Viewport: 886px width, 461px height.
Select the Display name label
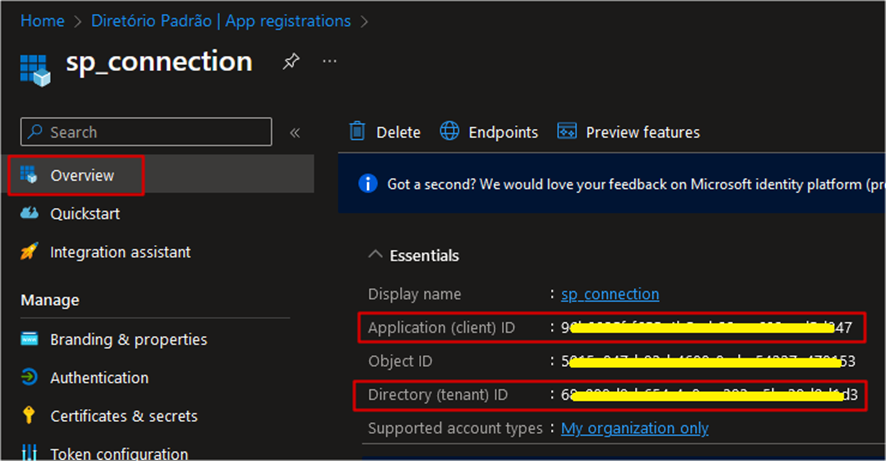(x=414, y=294)
